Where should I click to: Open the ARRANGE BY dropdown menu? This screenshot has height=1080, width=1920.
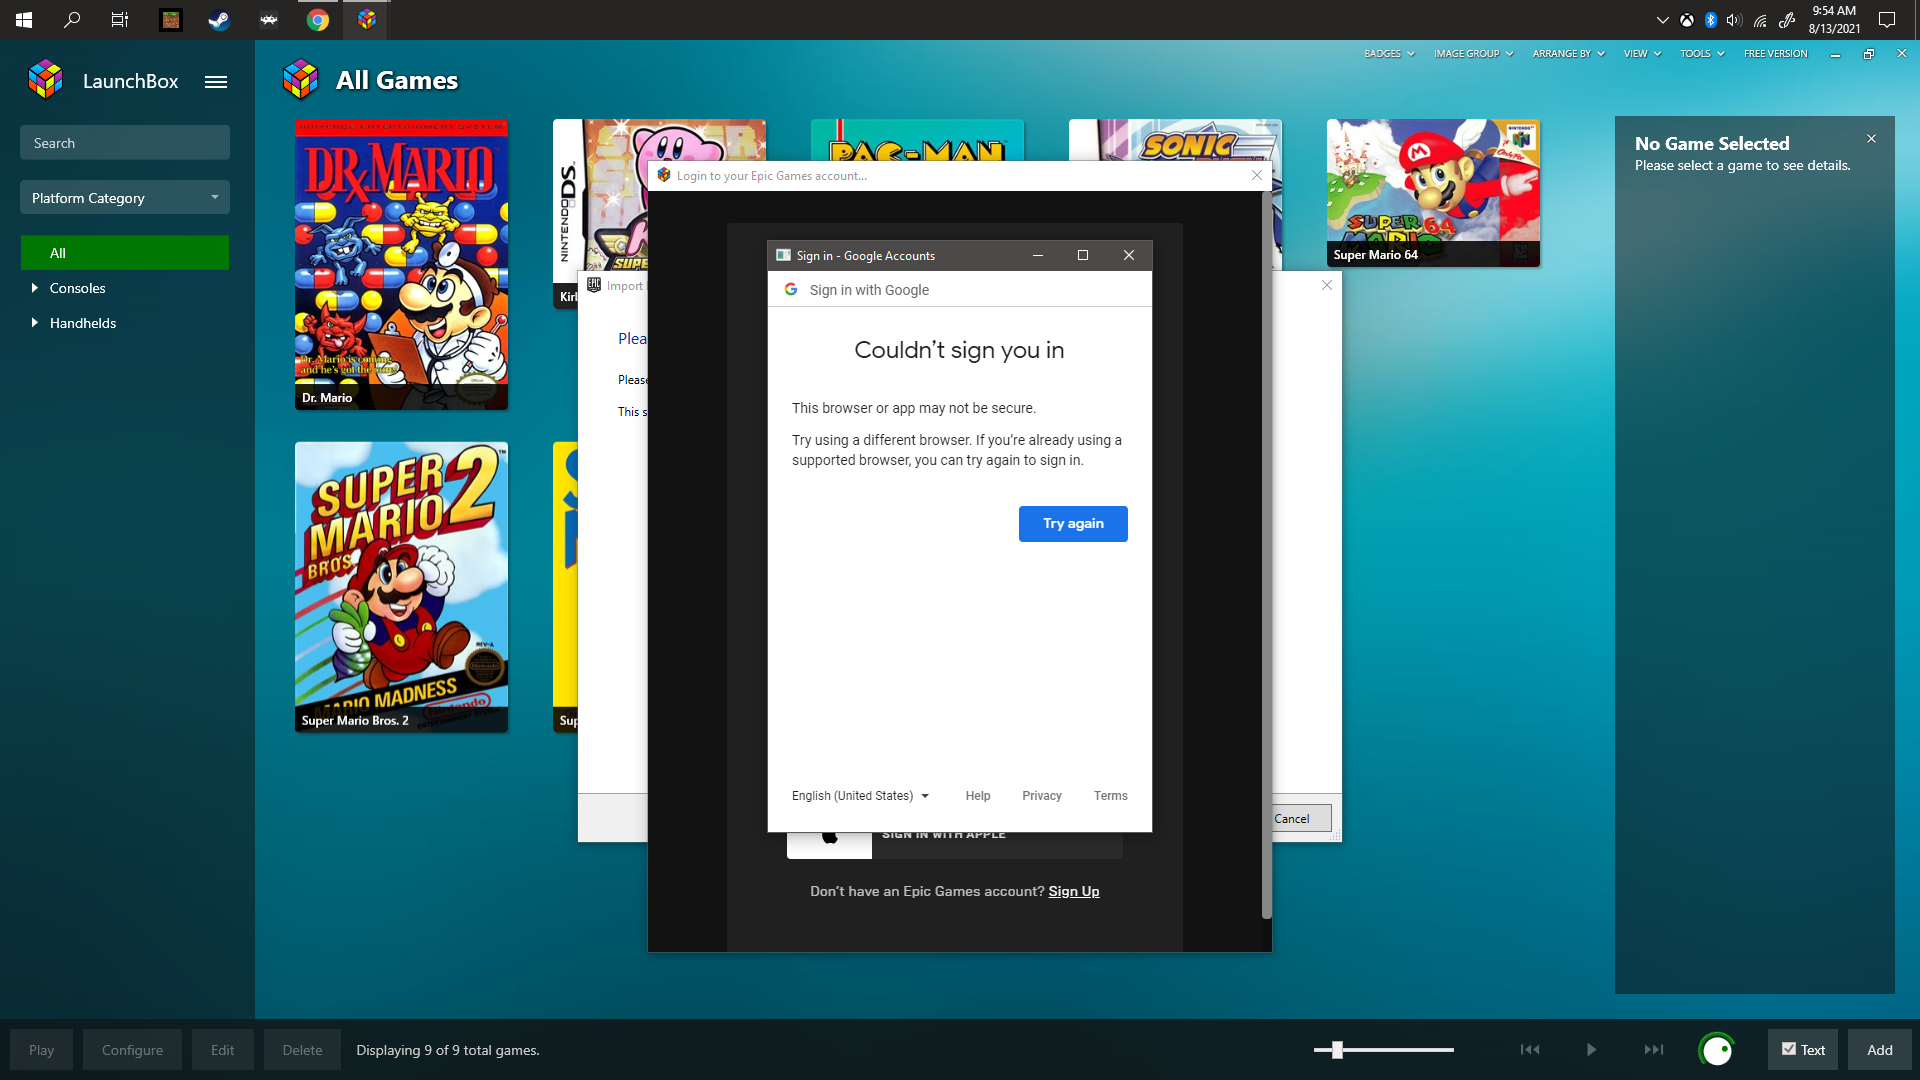[x=1568, y=54]
